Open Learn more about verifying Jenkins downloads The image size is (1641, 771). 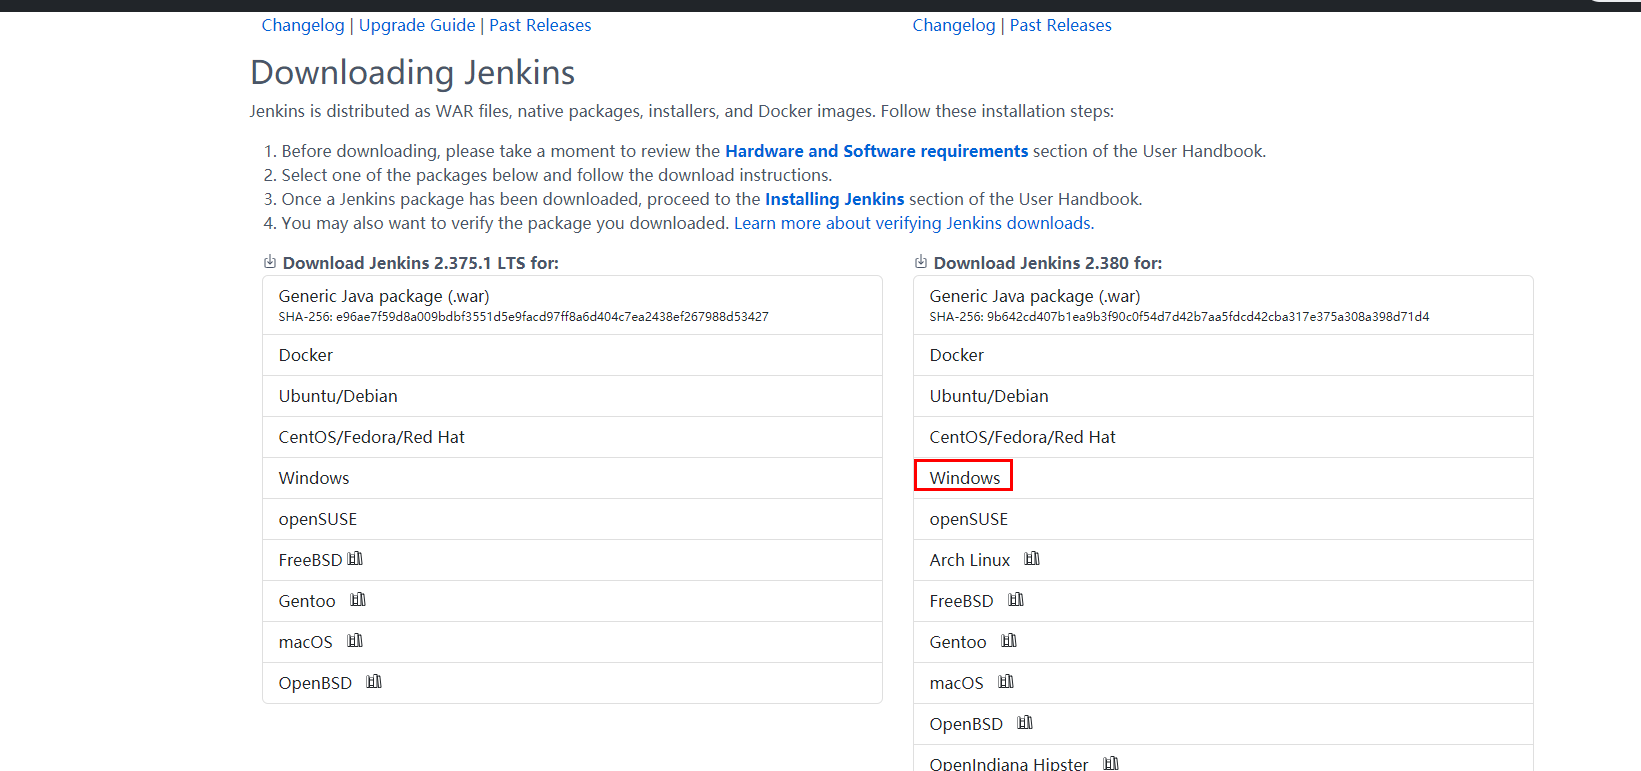tap(914, 223)
